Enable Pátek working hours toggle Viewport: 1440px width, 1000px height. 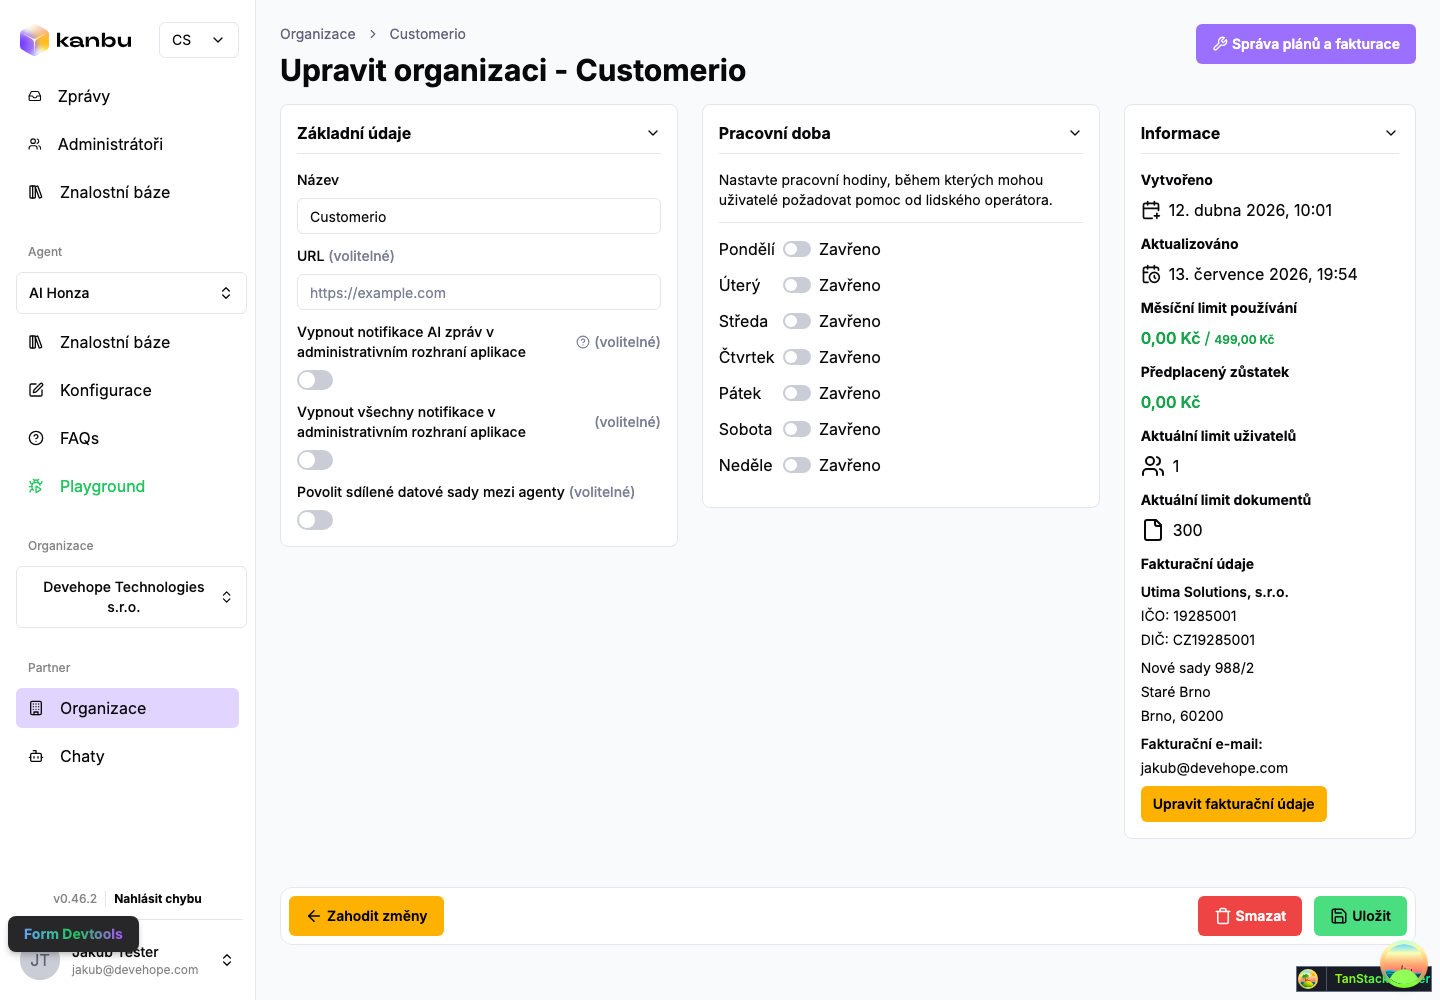point(797,393)
